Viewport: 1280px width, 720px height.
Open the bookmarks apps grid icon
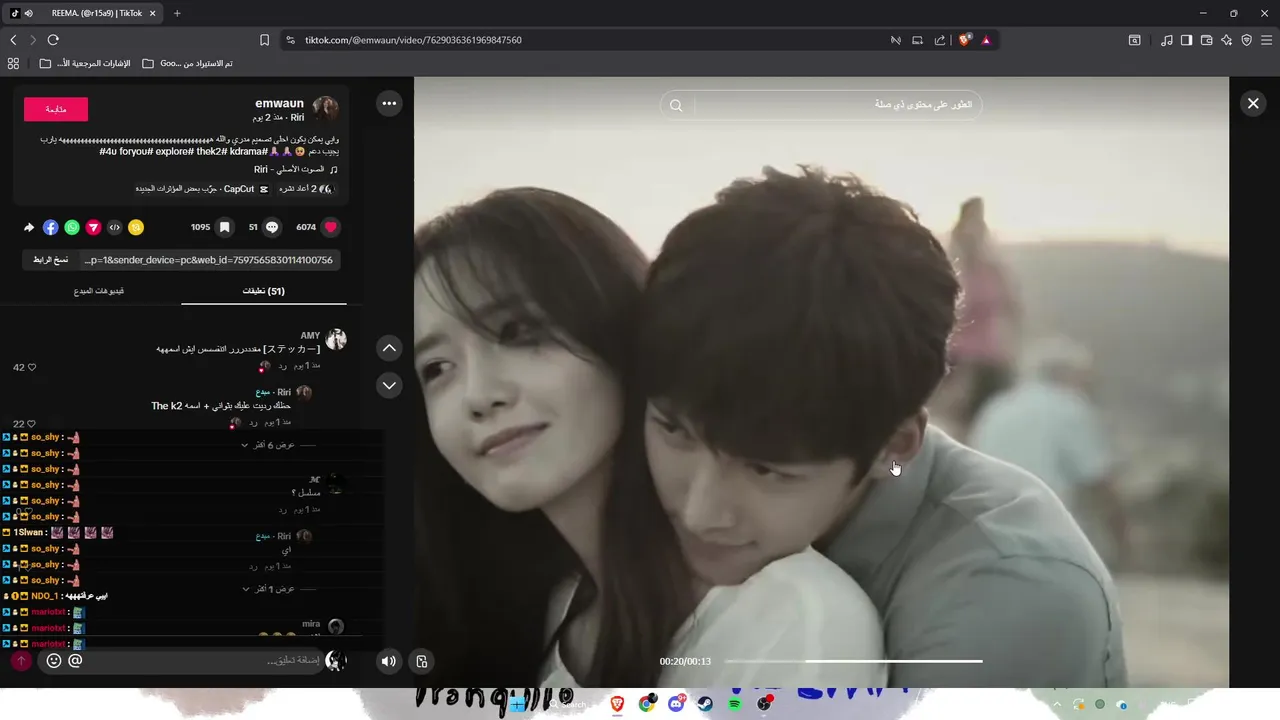click(13, 63)
